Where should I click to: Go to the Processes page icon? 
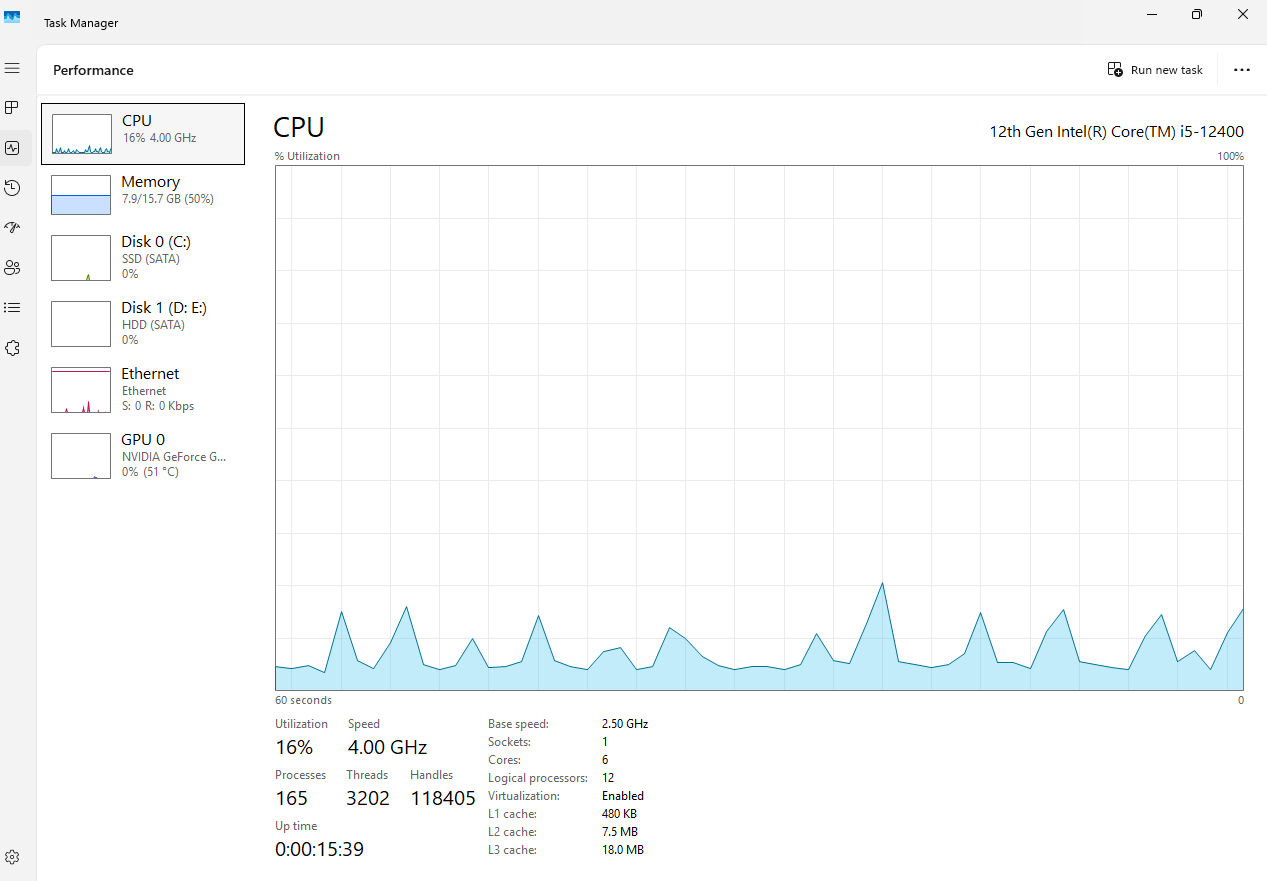click(12, 107)
